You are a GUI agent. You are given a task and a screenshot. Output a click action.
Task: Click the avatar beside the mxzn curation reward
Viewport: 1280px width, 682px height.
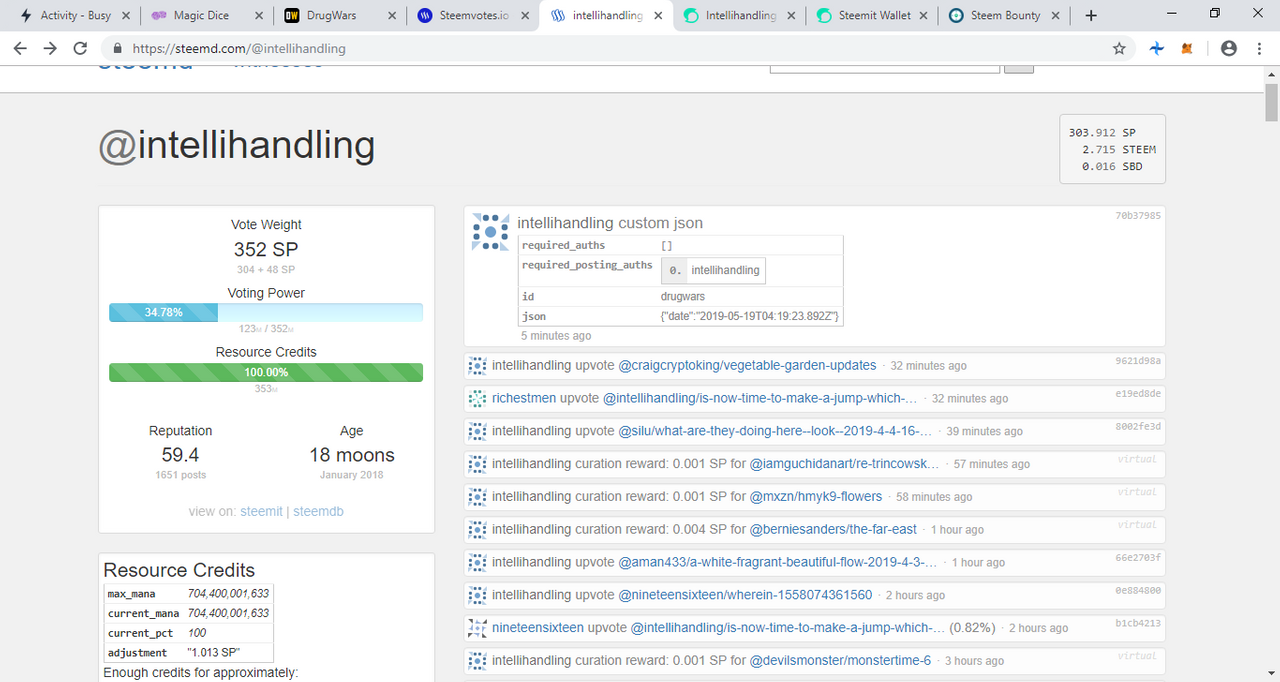[x=478, y=496]
